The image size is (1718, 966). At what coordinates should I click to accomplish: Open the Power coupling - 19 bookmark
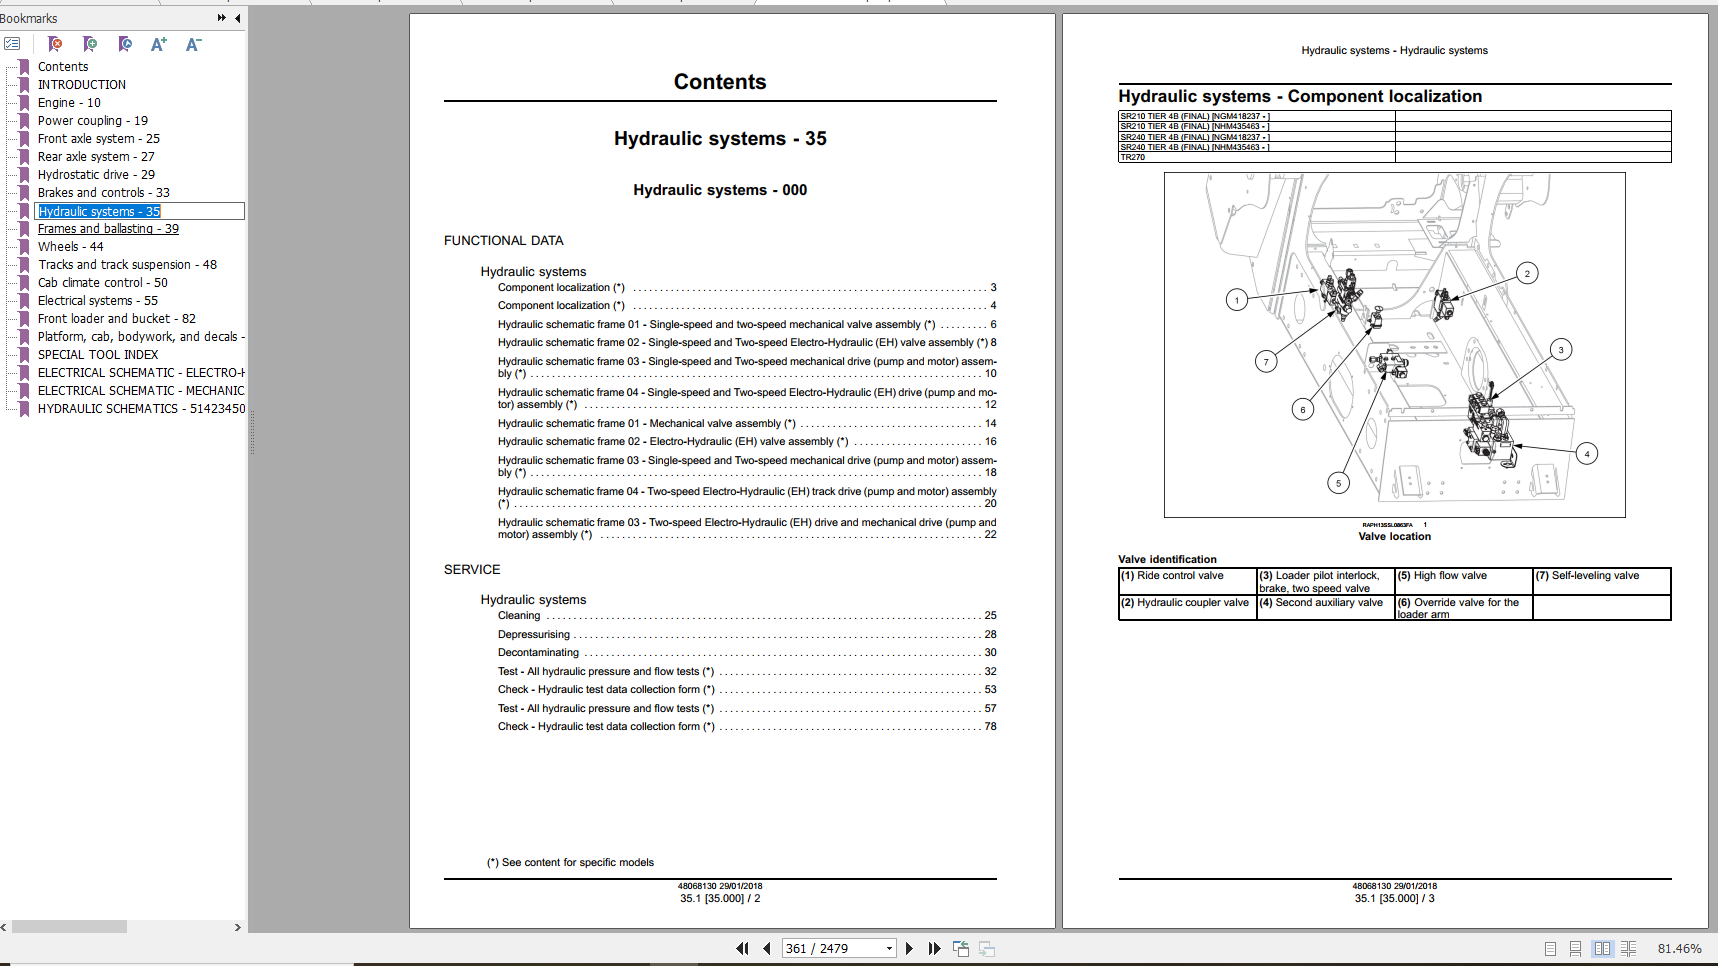coord(93,121)
